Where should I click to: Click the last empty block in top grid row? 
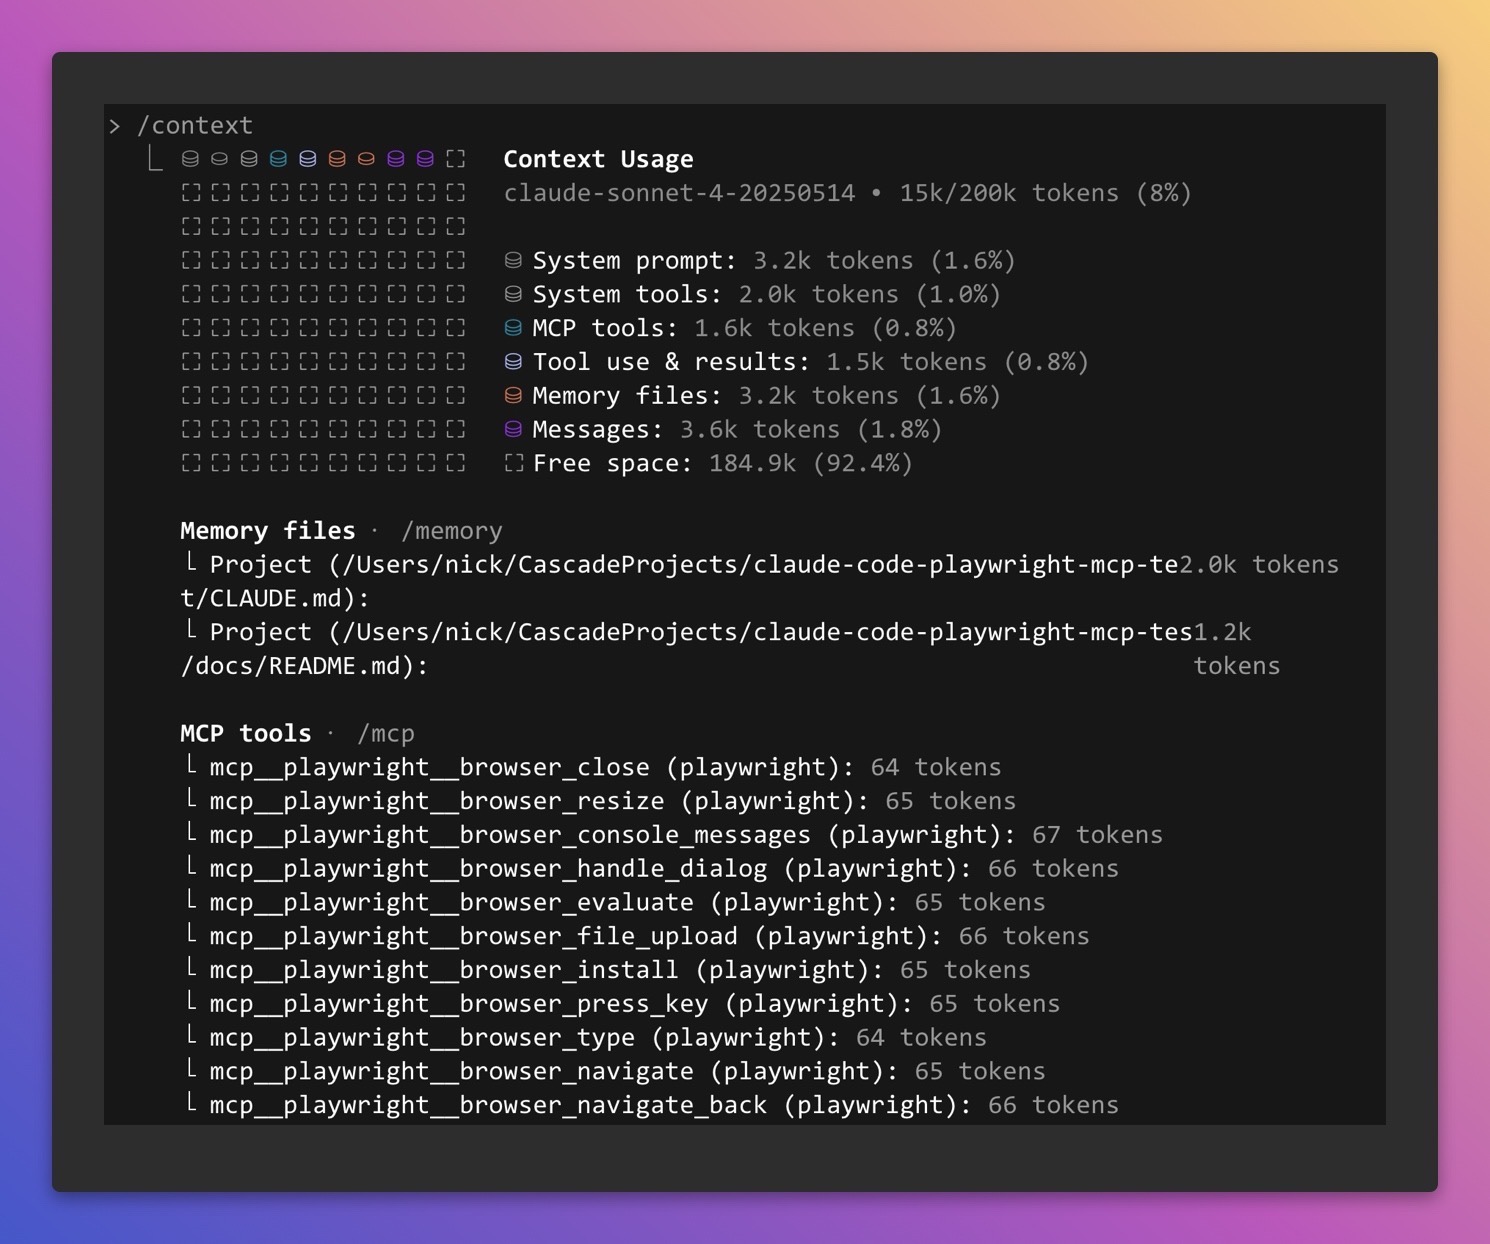tap(456, 159)
